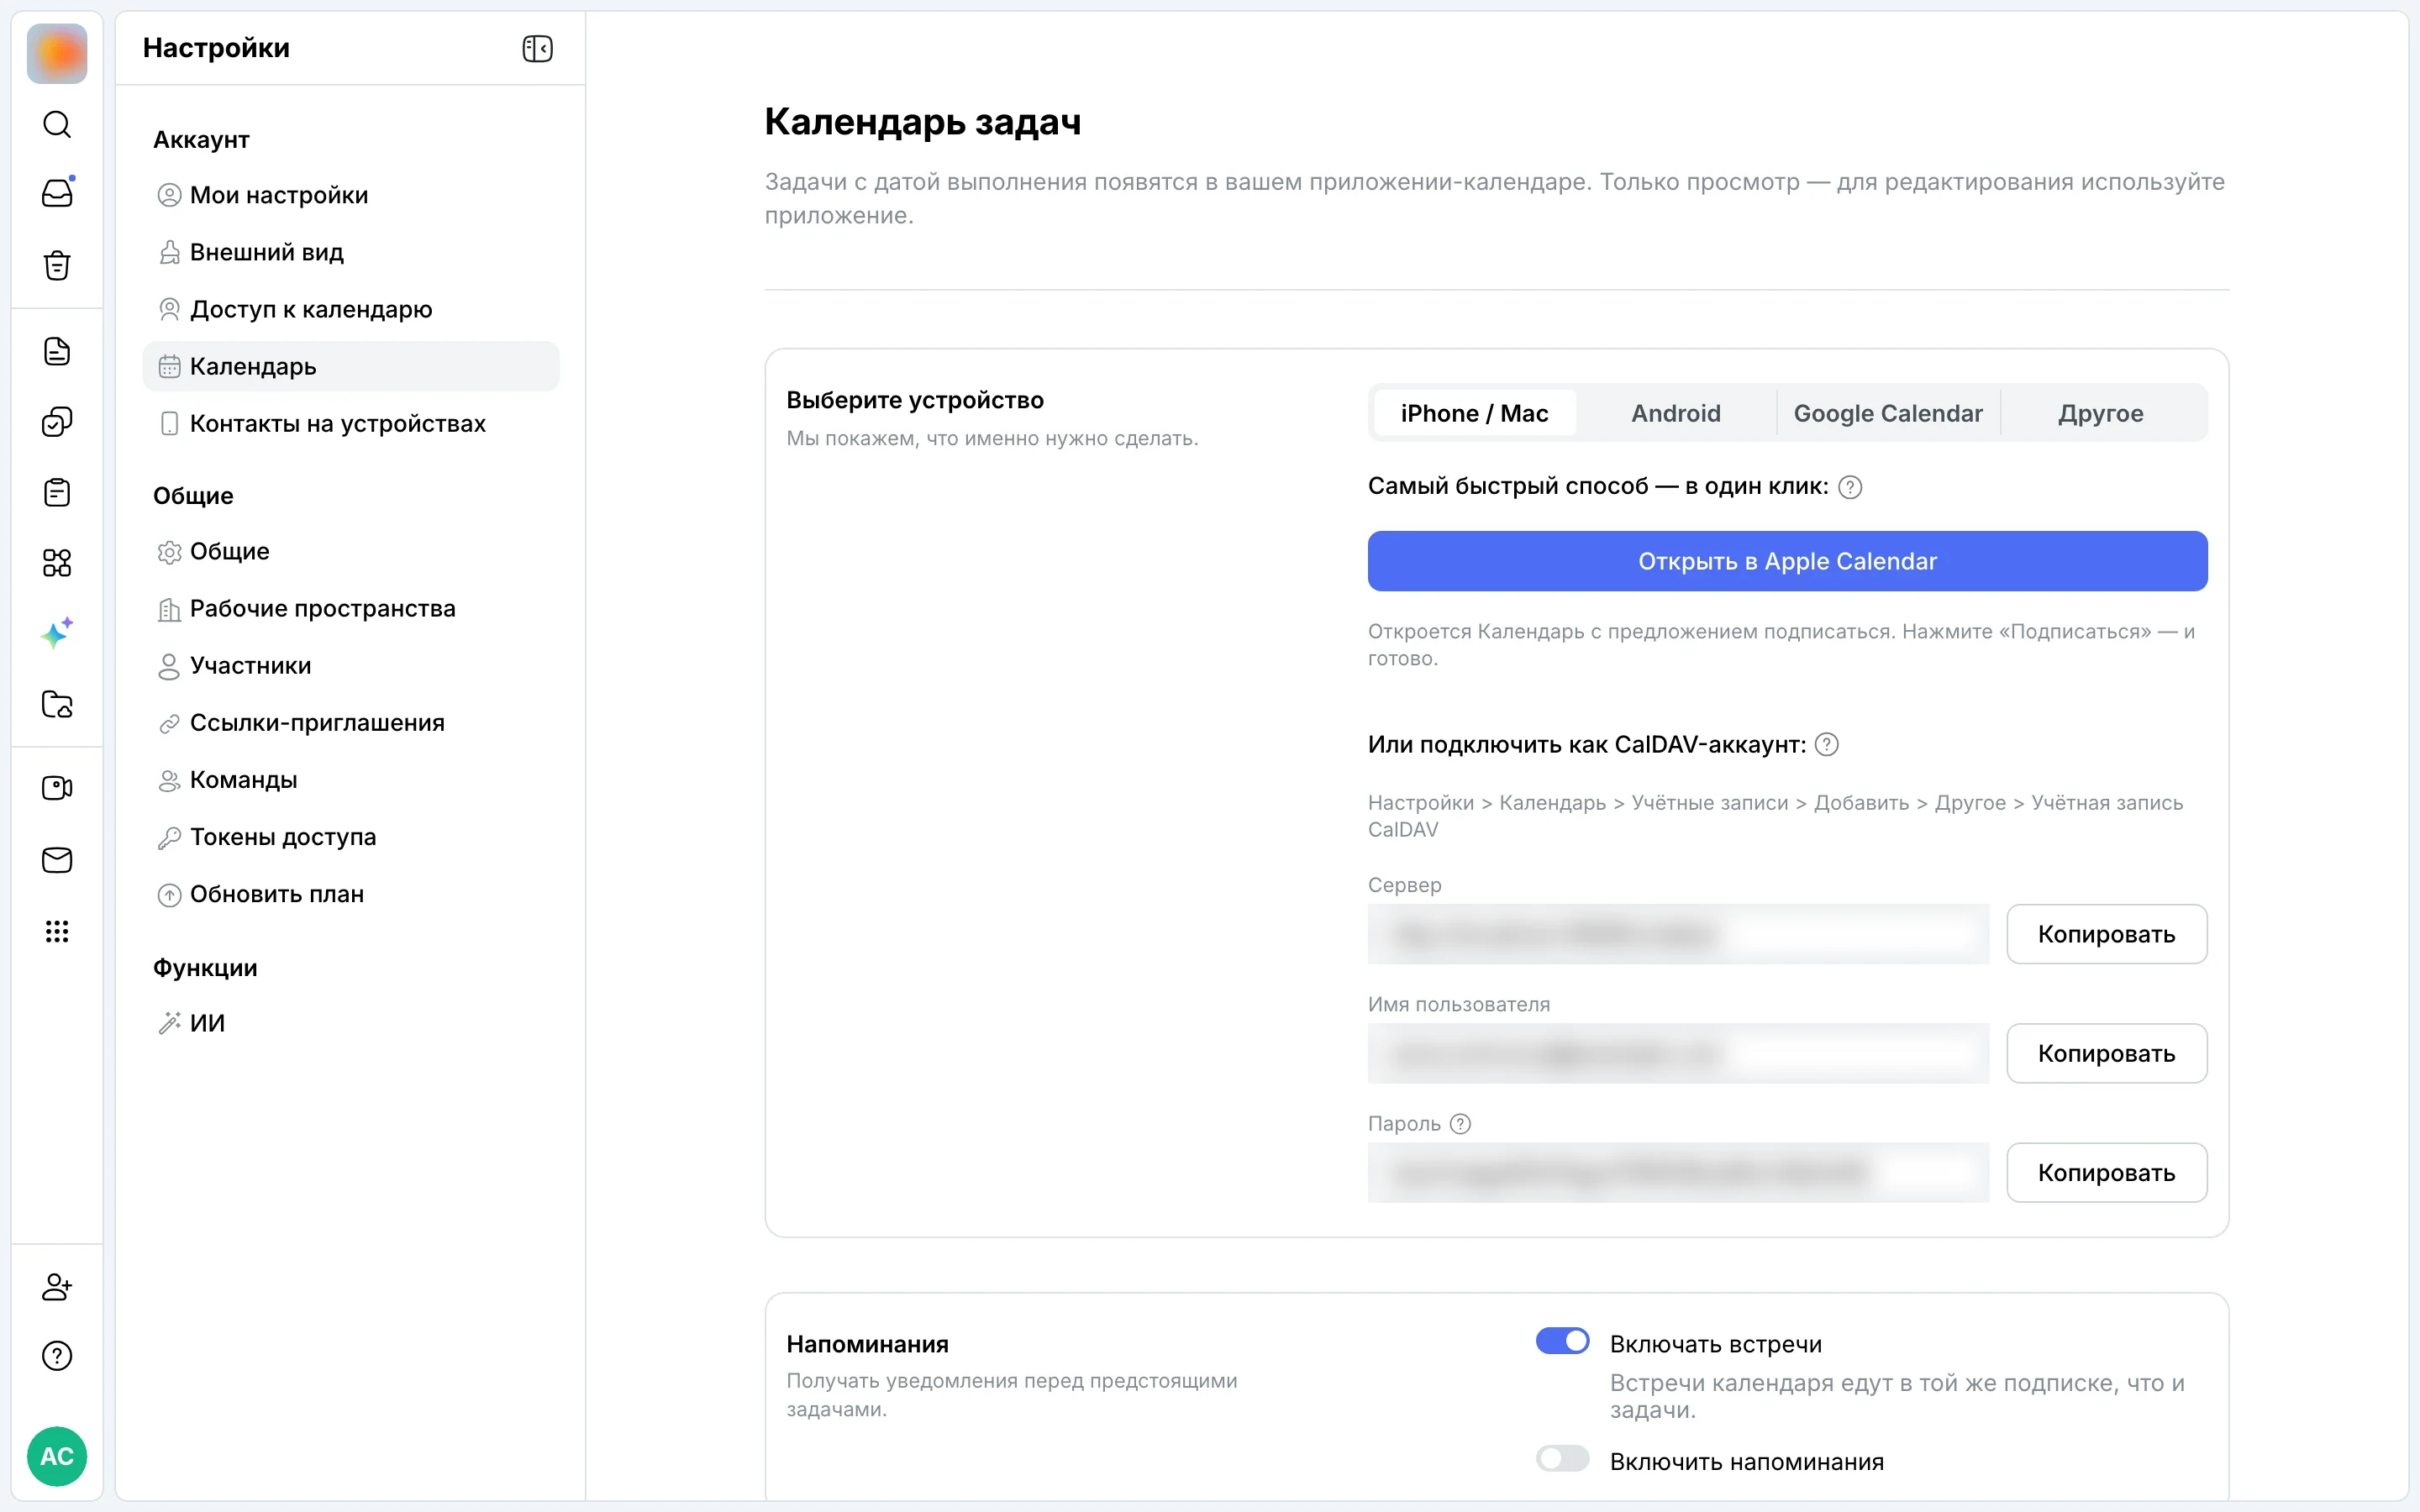Image resolution: width=2420 pixels, height=1512 pixels.
Task: Open the clipboard notes icon
Action: (x=57, y=493)
